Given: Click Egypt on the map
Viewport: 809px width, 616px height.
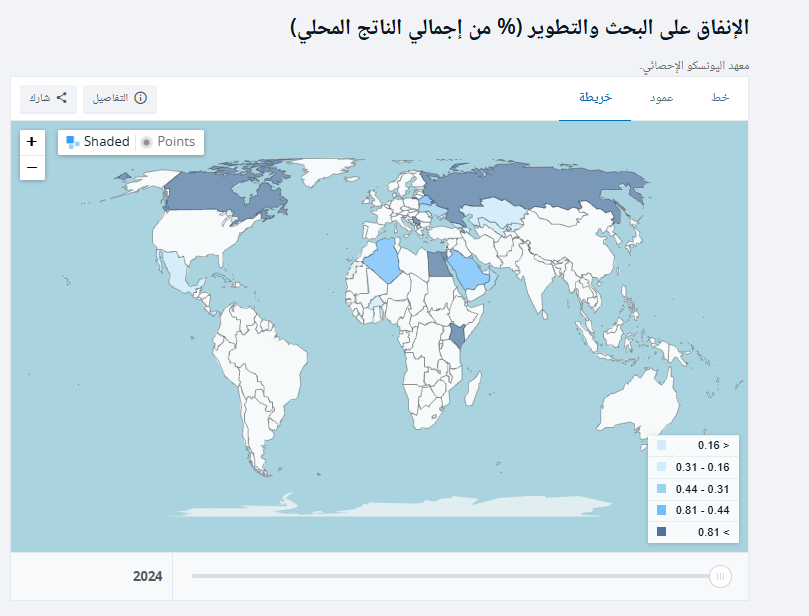Looking at the screenshot, I should coord(438,264).
